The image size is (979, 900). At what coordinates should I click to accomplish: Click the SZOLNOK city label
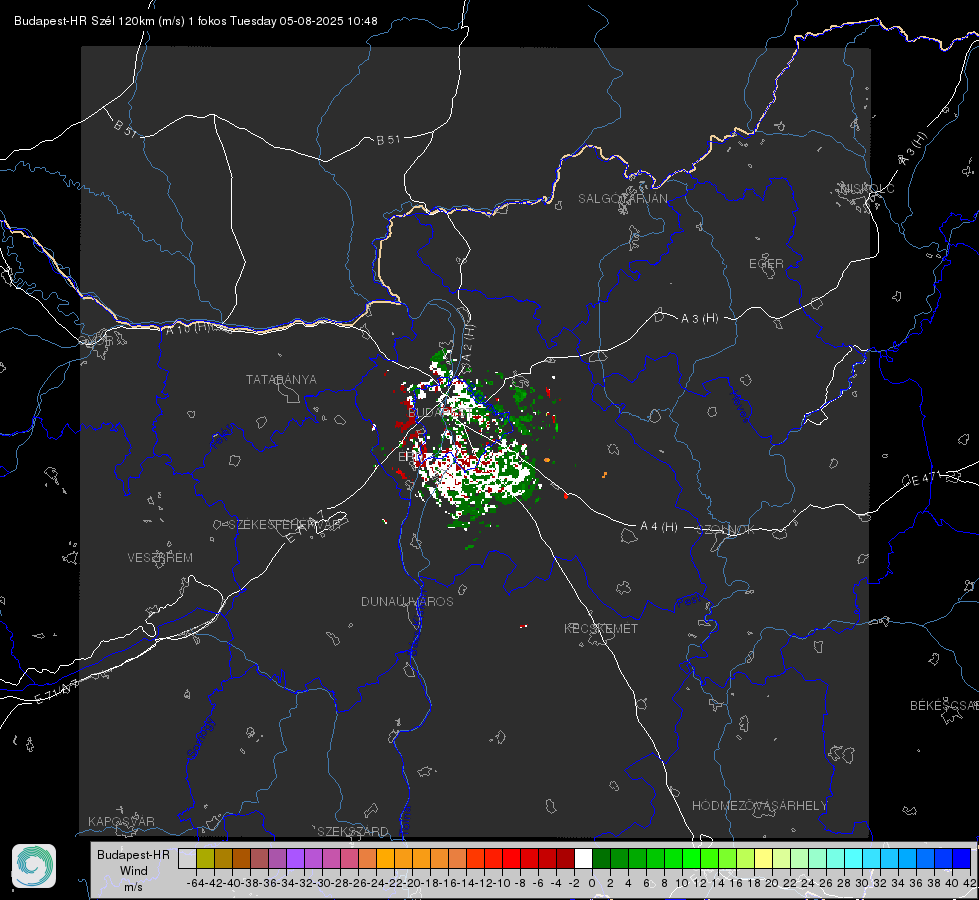click(x=726, y=530)
